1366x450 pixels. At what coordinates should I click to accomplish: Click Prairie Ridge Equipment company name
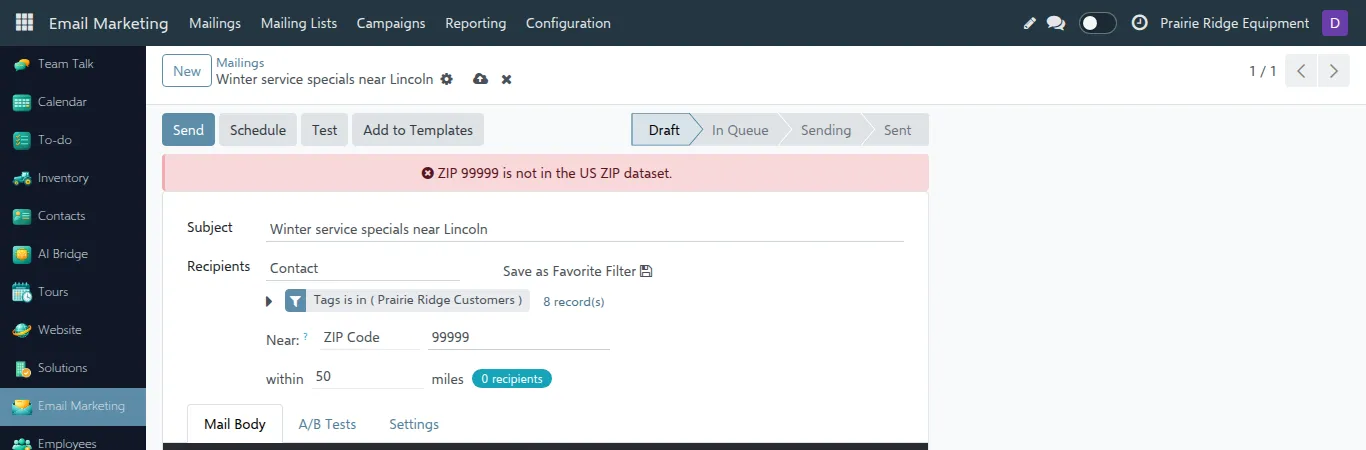tap(1234, 23)
